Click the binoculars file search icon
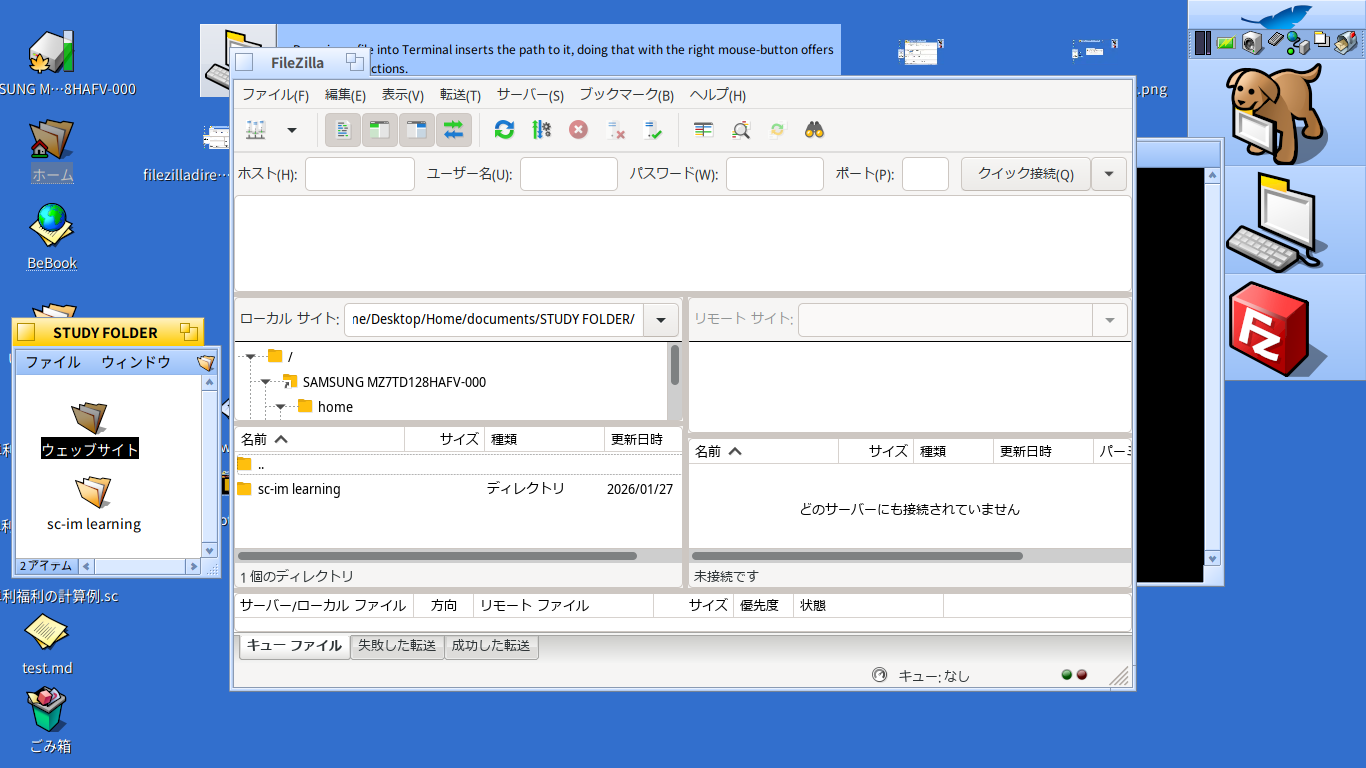The width and height of the screenshot is (1366, 768). [814, 130]
